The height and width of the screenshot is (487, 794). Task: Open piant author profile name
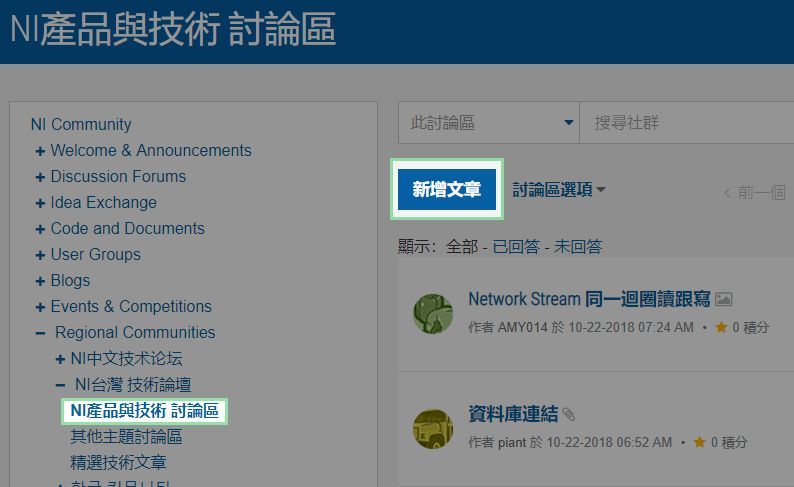tap(512, 442)
